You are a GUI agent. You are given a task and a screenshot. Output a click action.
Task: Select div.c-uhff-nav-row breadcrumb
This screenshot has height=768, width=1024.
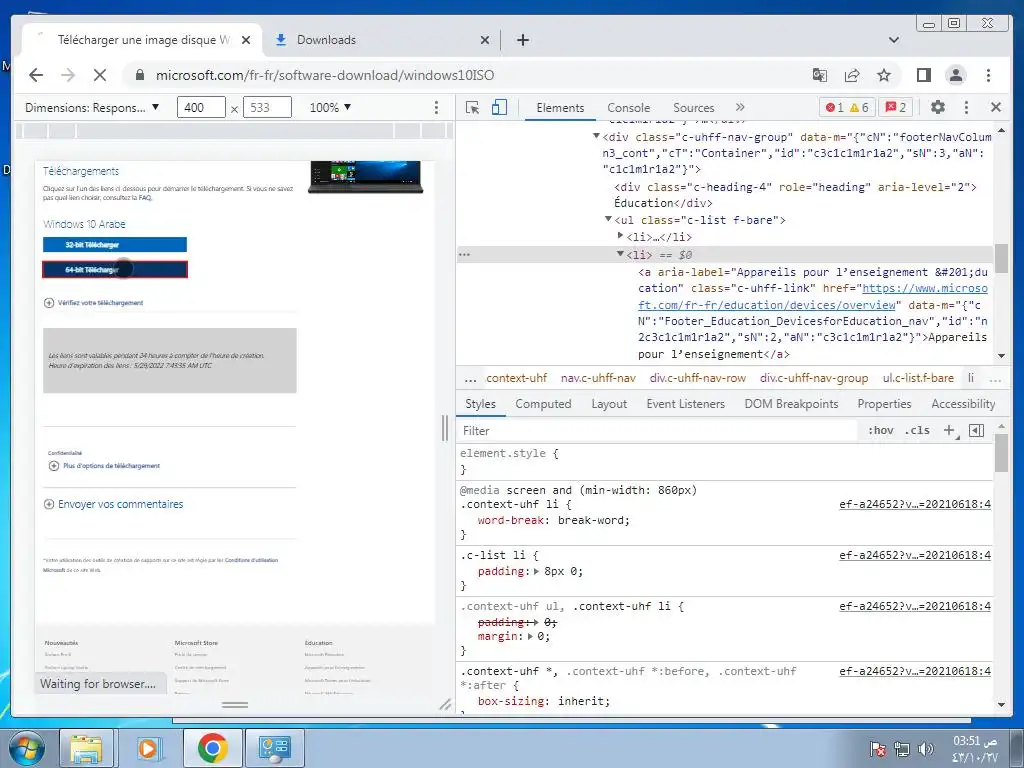tap(697, 378)
